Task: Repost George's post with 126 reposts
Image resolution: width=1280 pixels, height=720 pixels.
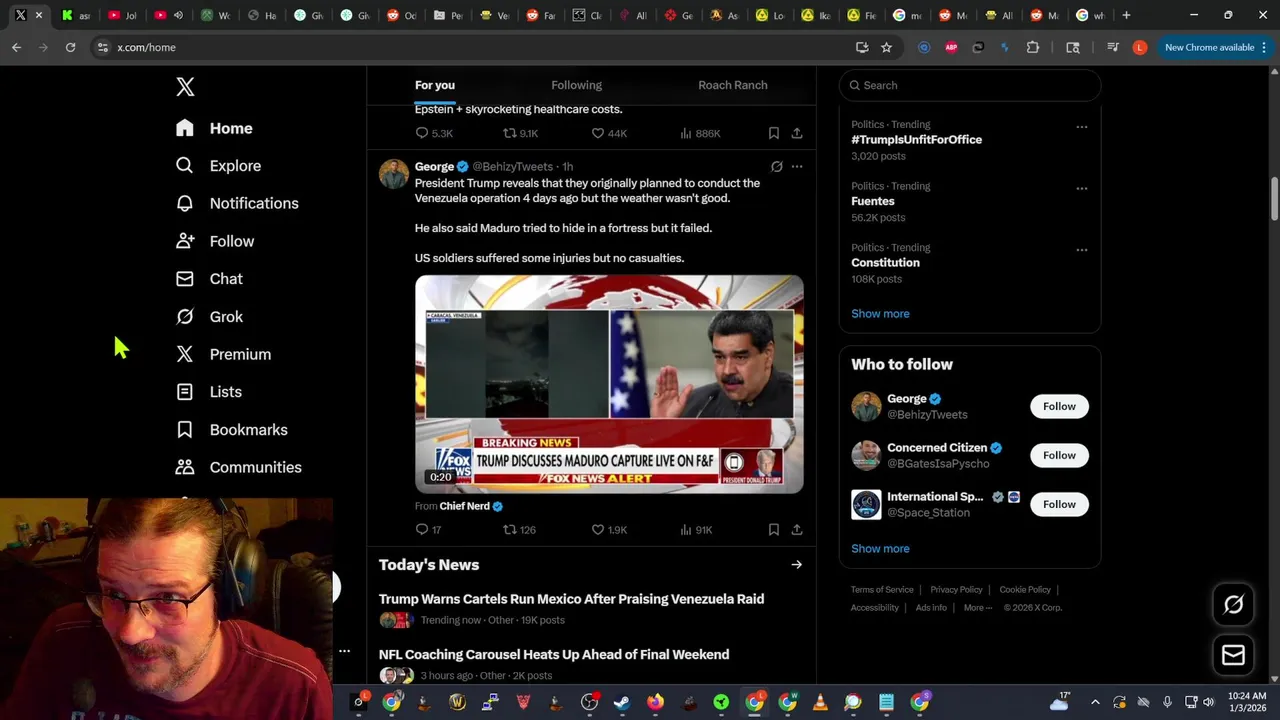Action: tap(520, 530)
